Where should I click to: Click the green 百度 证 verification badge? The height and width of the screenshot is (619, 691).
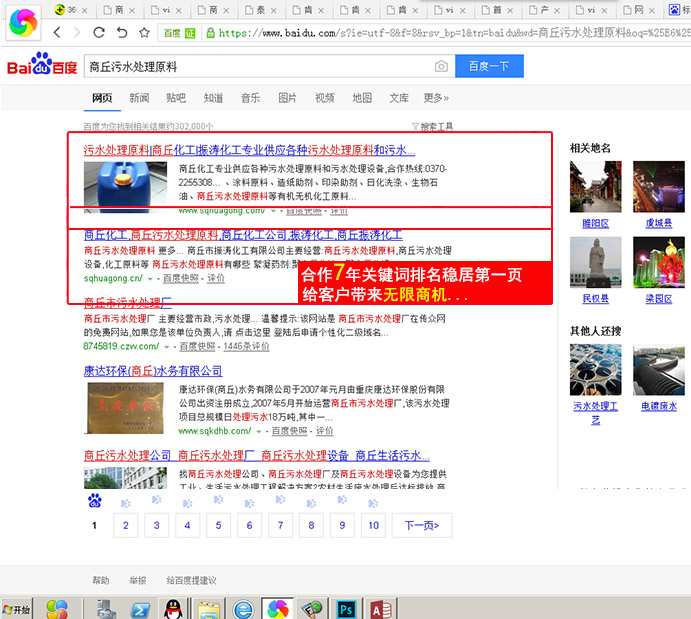(x=179, y=33)
